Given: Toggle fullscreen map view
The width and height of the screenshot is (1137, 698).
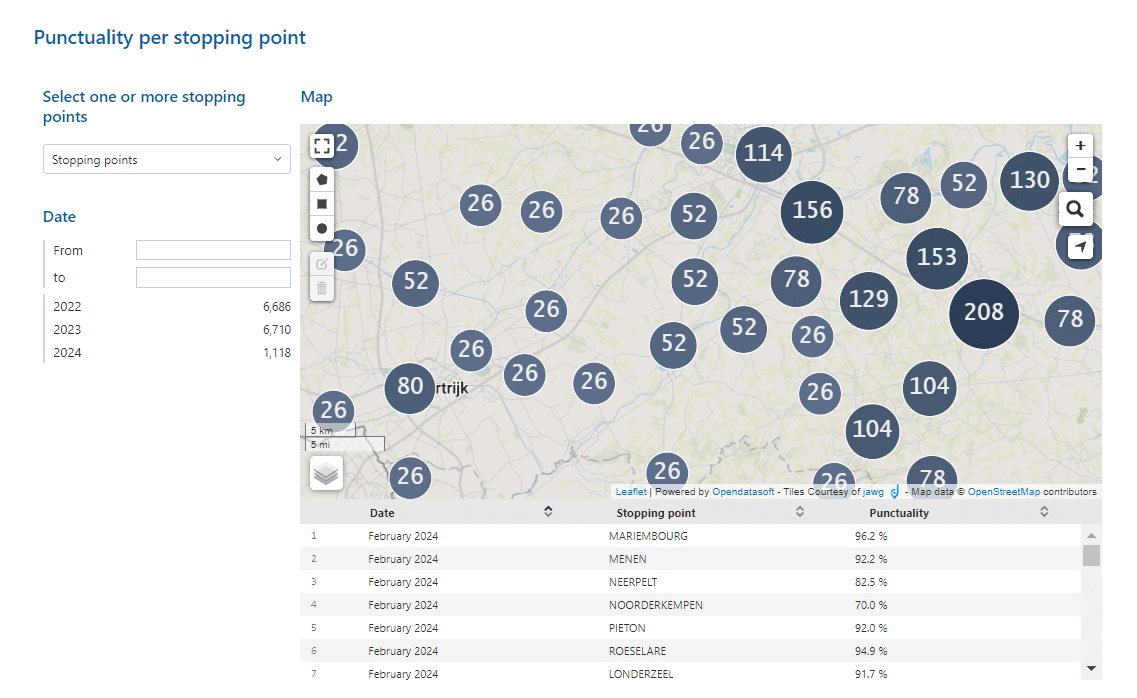Looking at the screenshot, I should coord(322,147).
